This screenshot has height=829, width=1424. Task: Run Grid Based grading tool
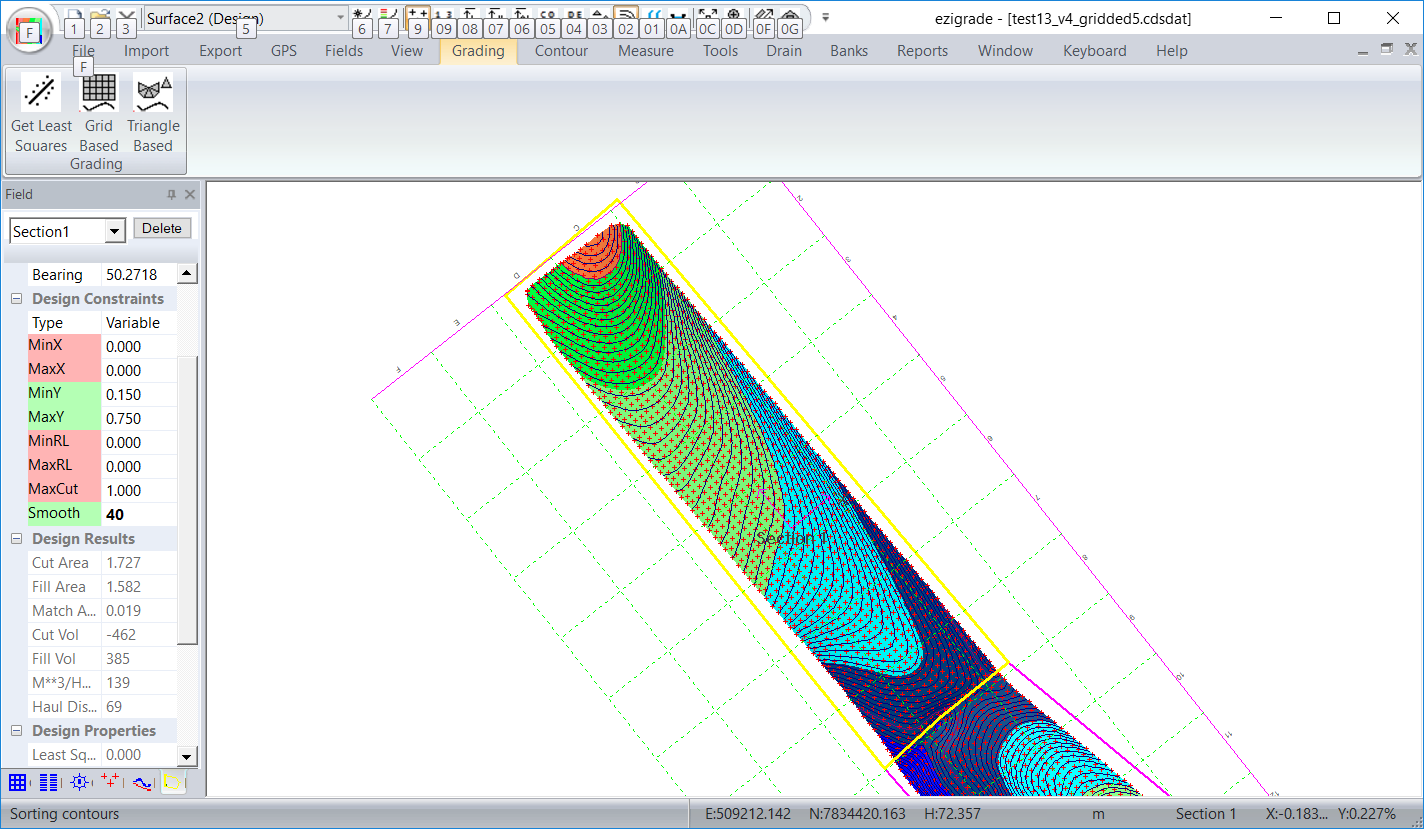tap(99, 93)
